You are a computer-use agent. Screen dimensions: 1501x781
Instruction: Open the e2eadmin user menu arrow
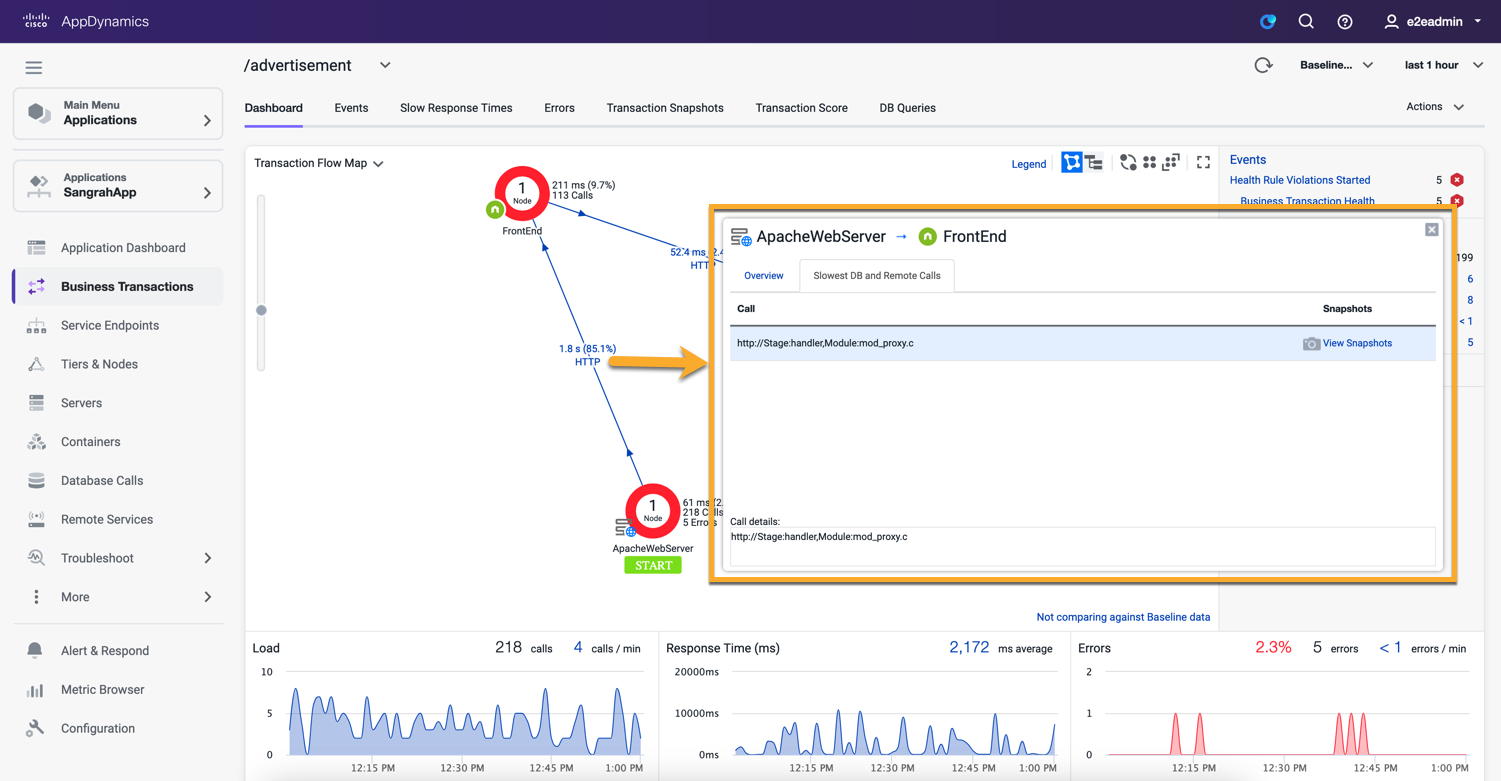tap(1478, 21)
